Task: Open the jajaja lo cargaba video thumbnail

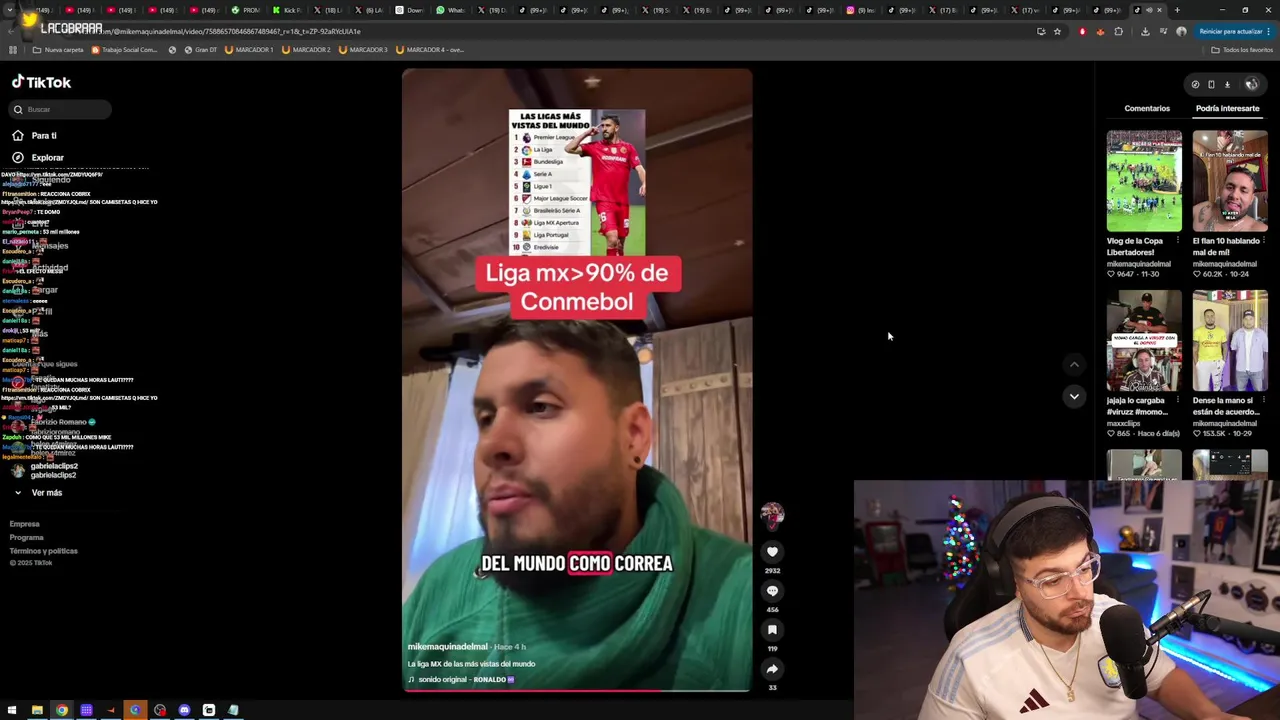Action: (1144, 341)
